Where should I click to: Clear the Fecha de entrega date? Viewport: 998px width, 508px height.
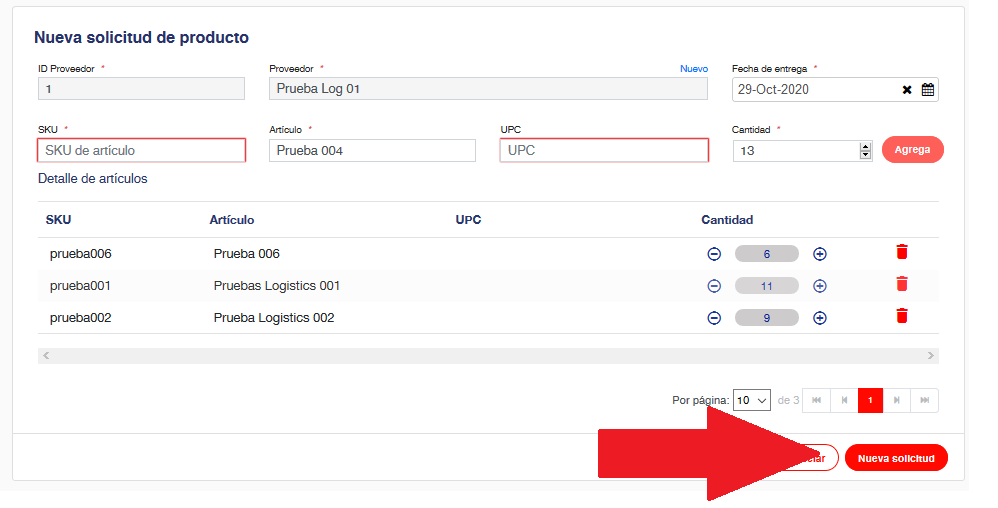click(x=907, y=90)
